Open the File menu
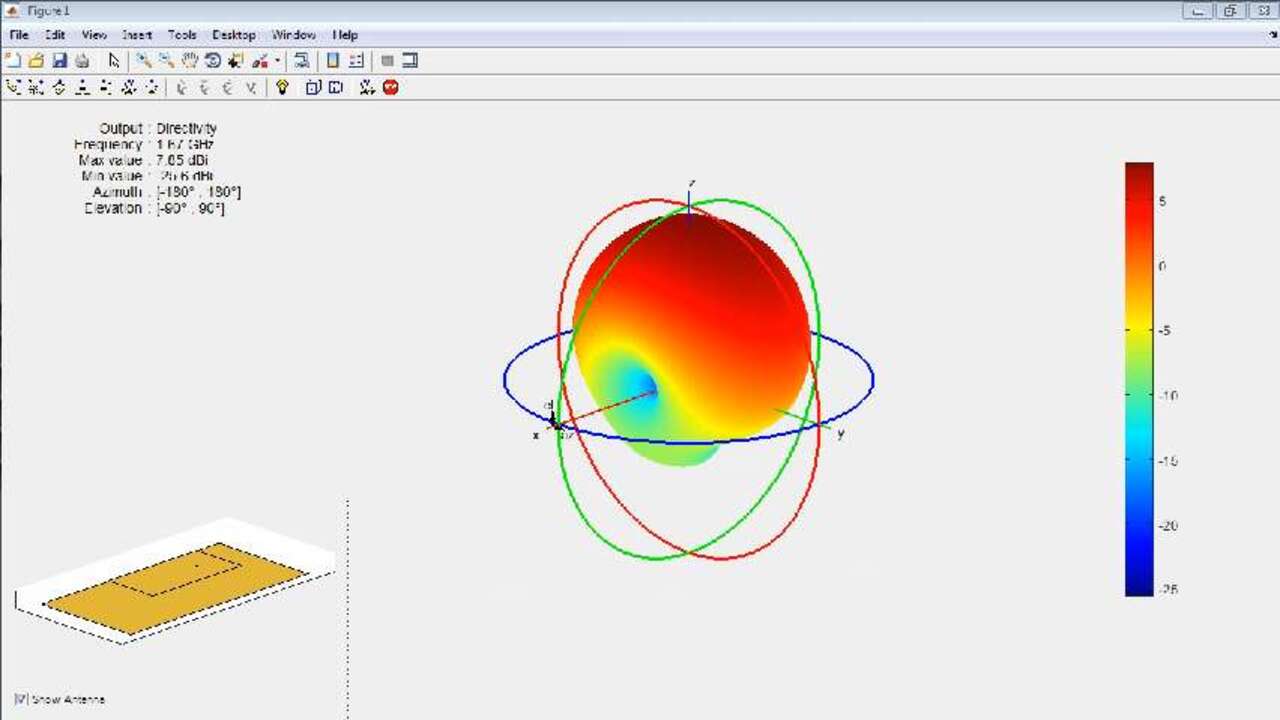 (19, 35)
